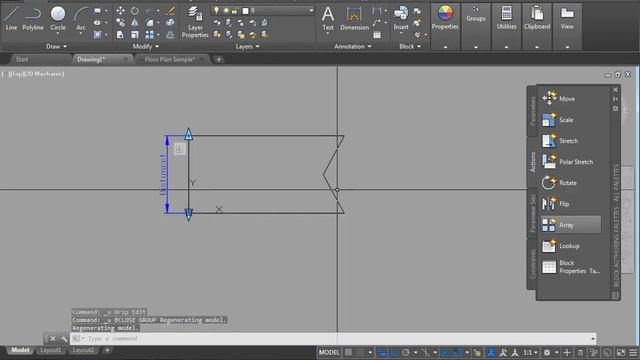Select the Text annotation tool
The height and width of the screenshot is (360, 640).
tap(328, 18)
